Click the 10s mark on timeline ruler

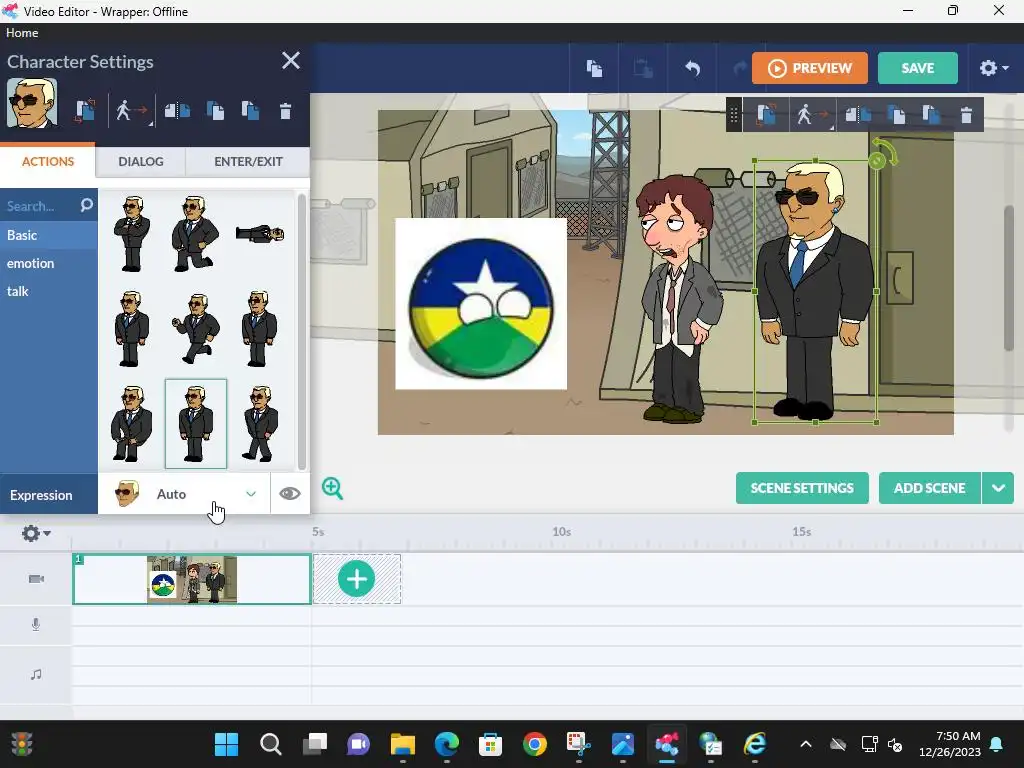pos(562,532)
